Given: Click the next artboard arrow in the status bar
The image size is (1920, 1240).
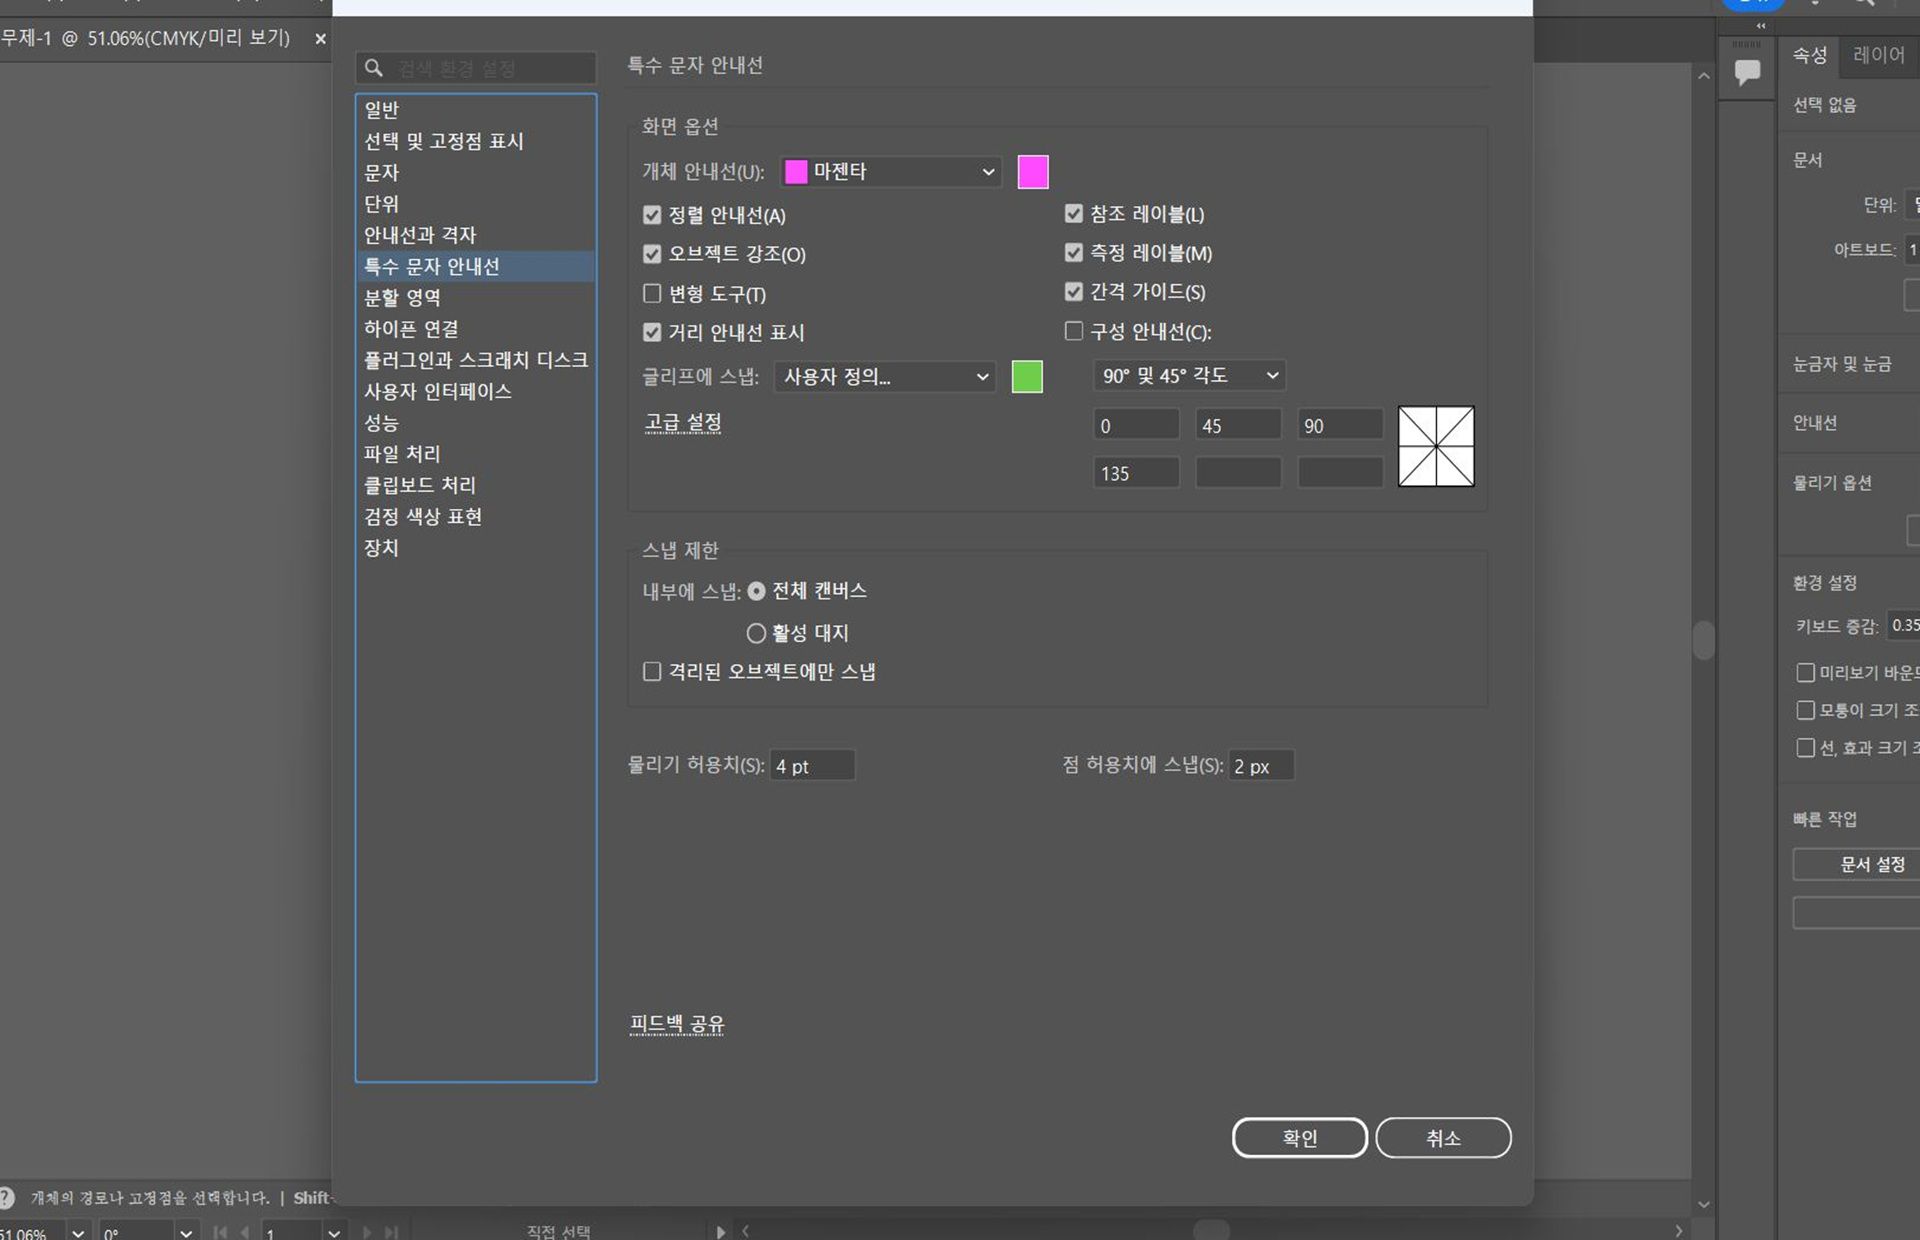Looking at the screenshot, I should 366,1232.
